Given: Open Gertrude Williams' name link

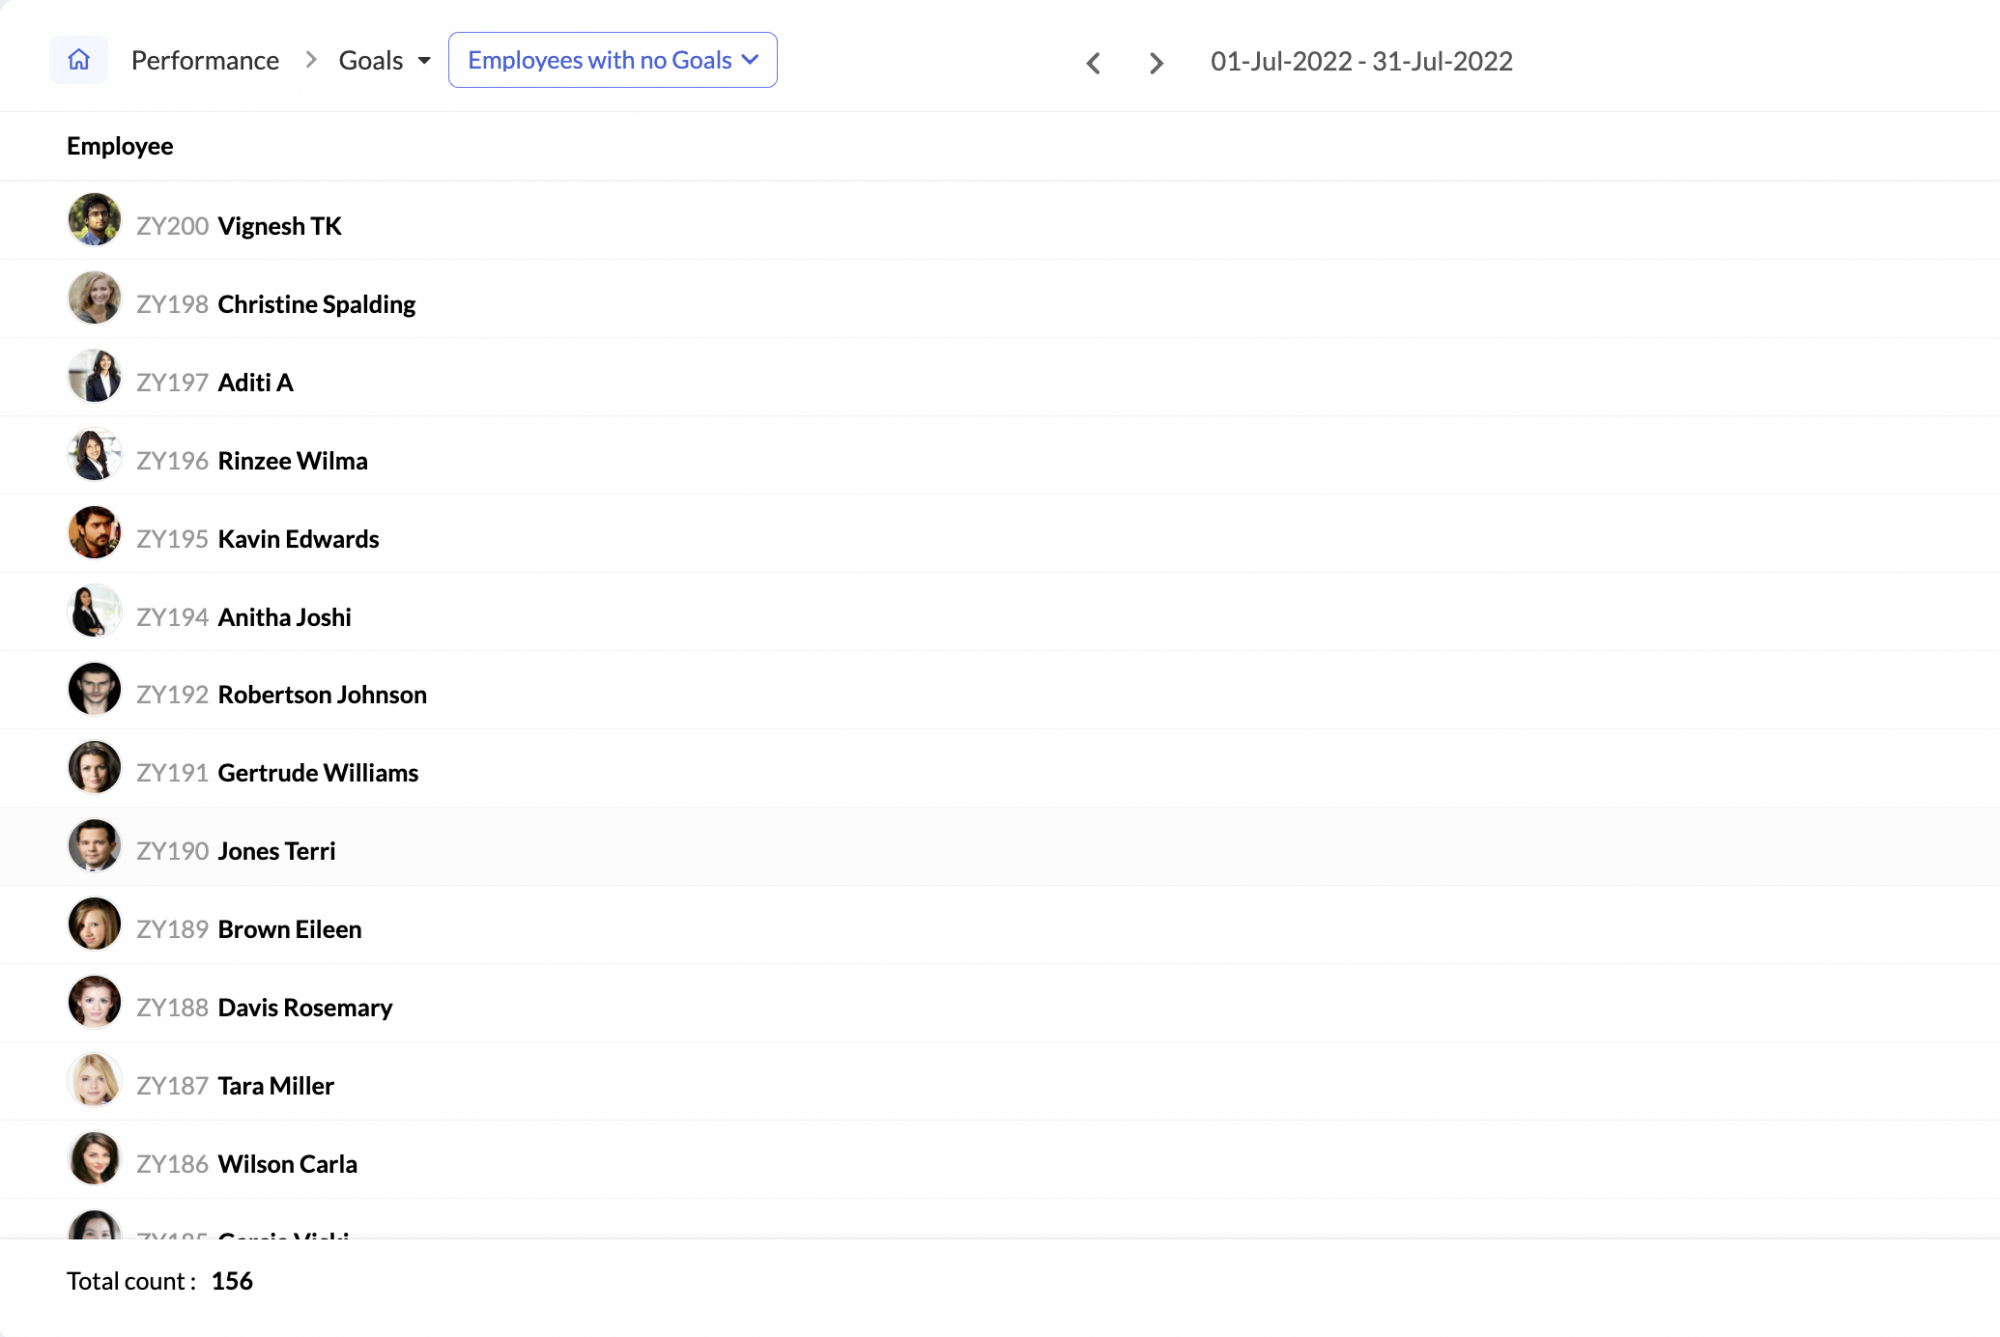Looking at the screenshot, I should [318, 773].
